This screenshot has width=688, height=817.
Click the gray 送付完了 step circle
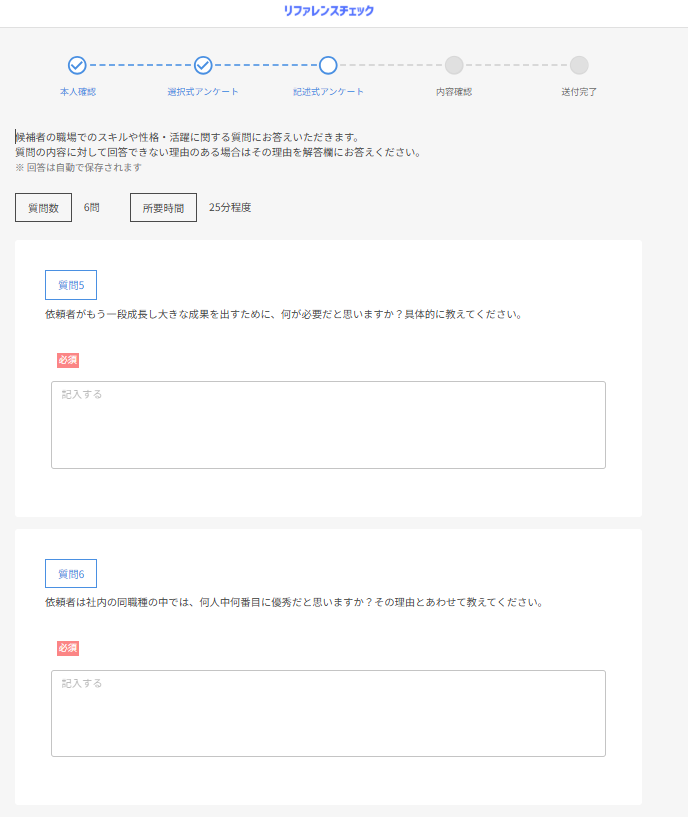[x=579, y=65]
